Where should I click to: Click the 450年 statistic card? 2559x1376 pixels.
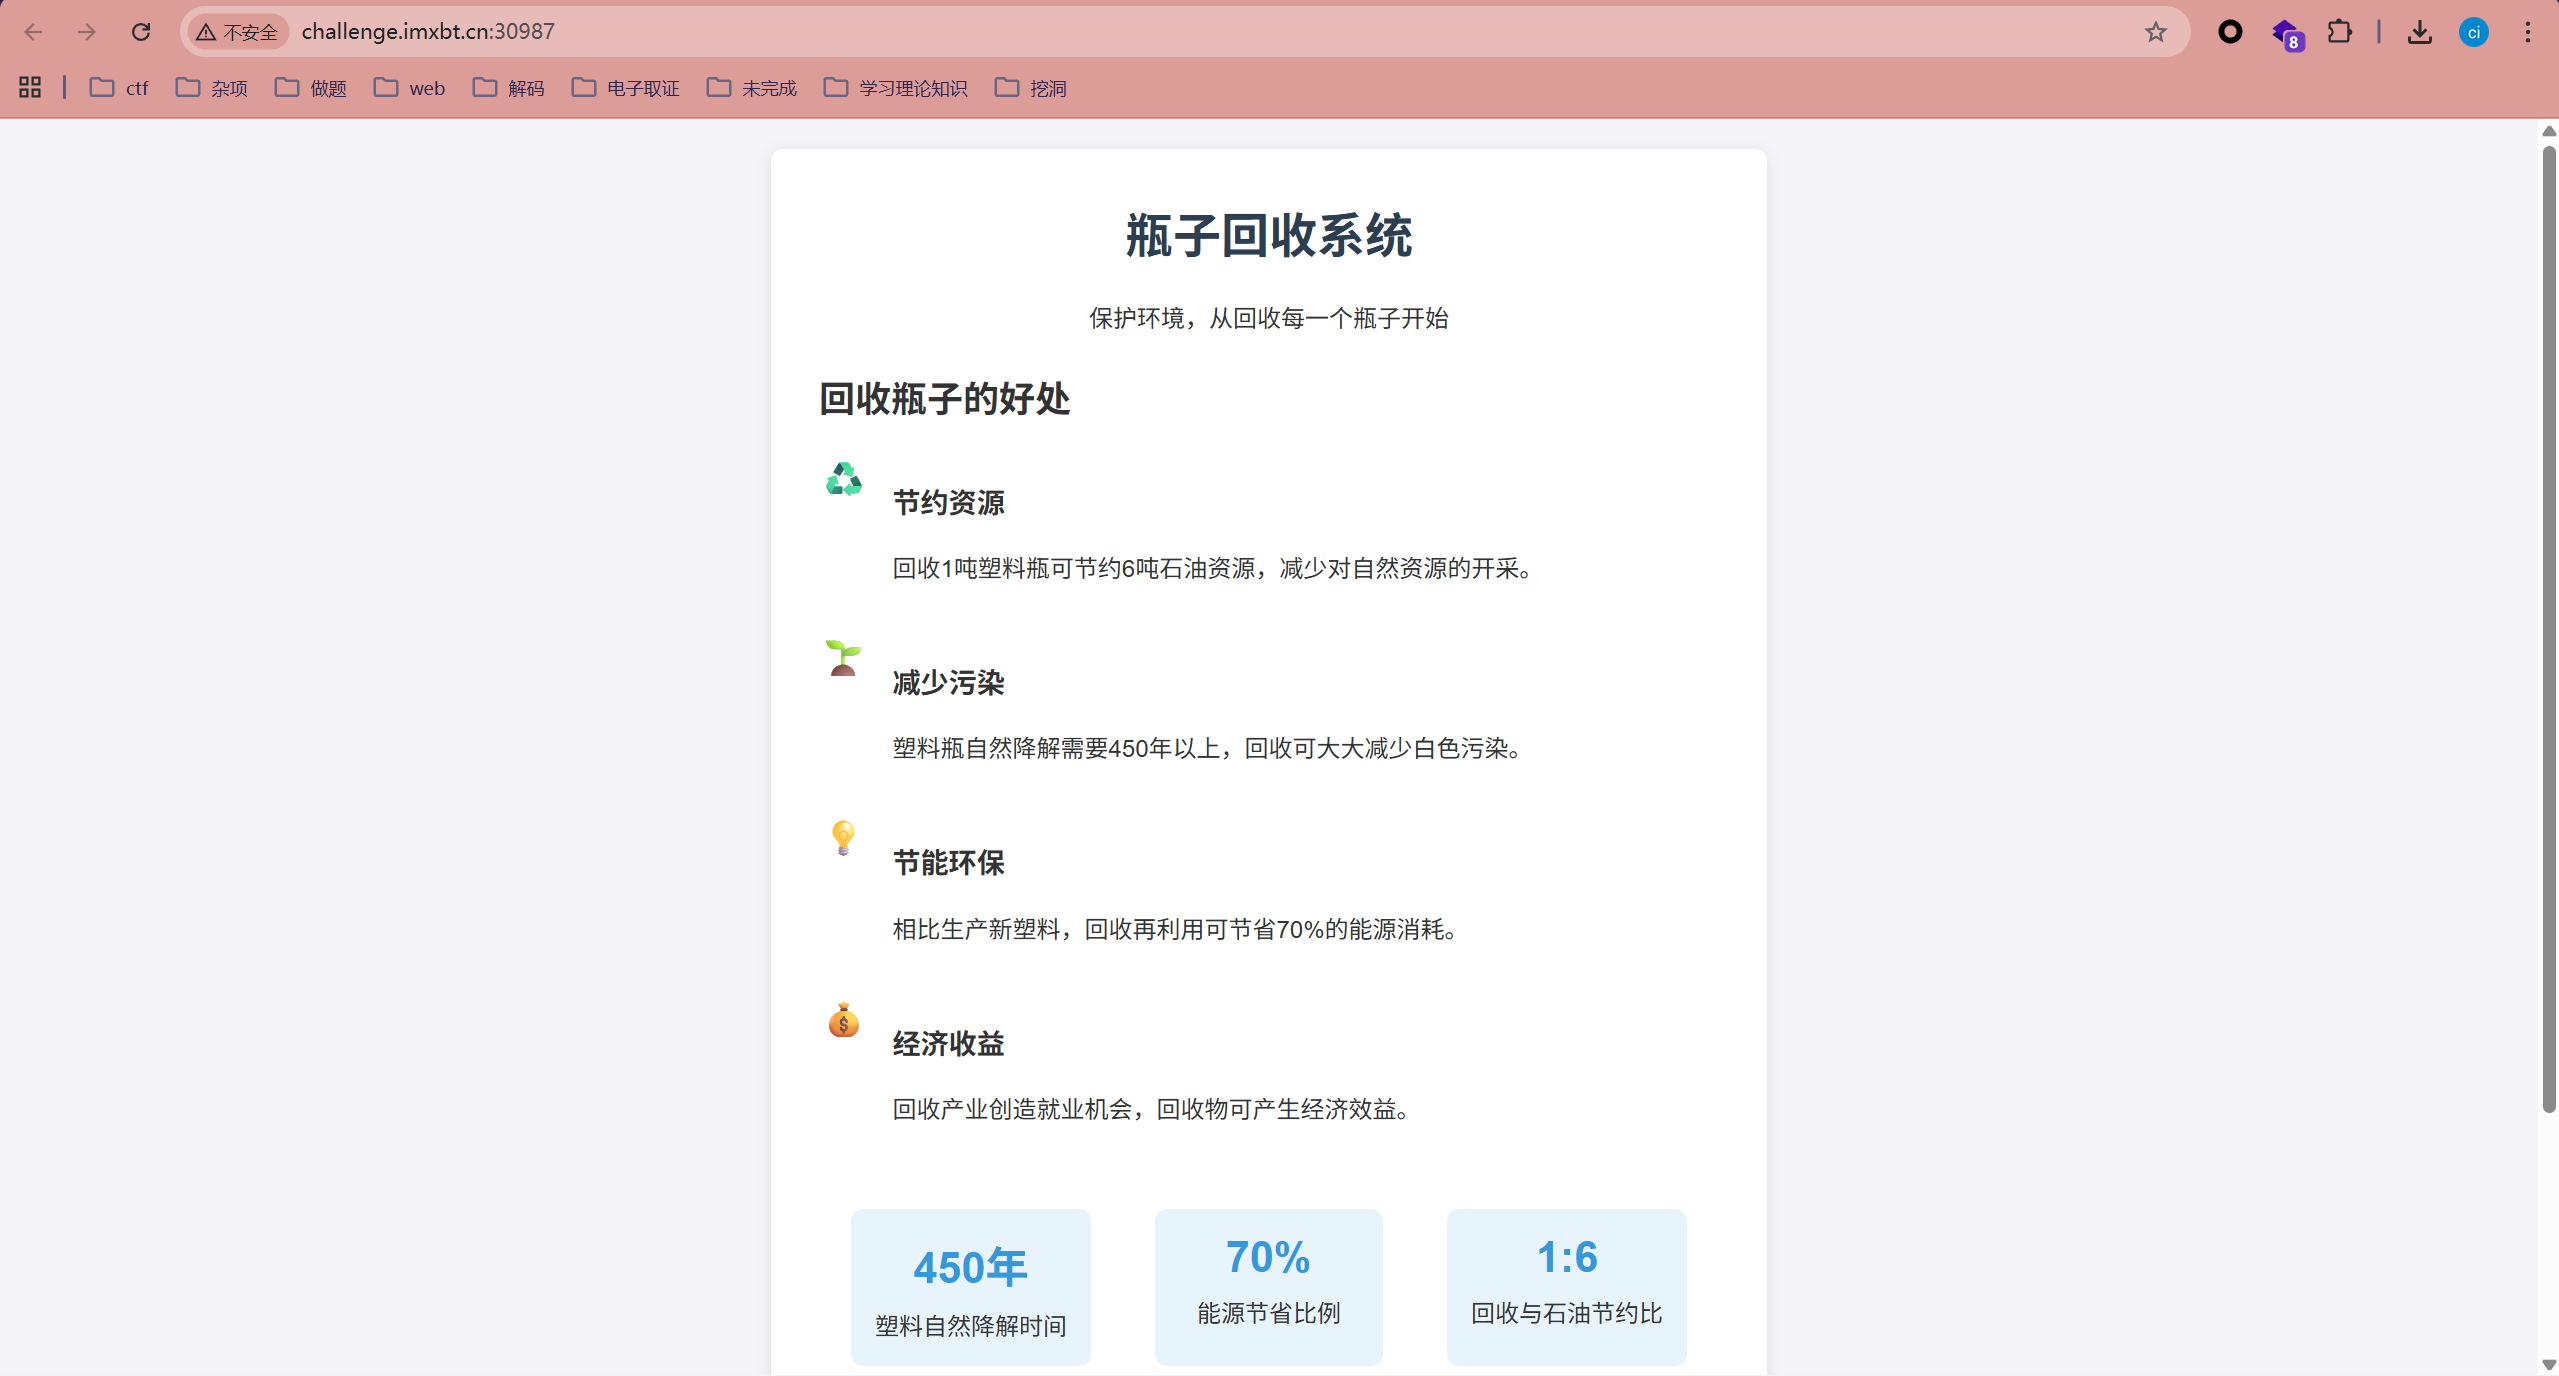tap(970, 1287)
